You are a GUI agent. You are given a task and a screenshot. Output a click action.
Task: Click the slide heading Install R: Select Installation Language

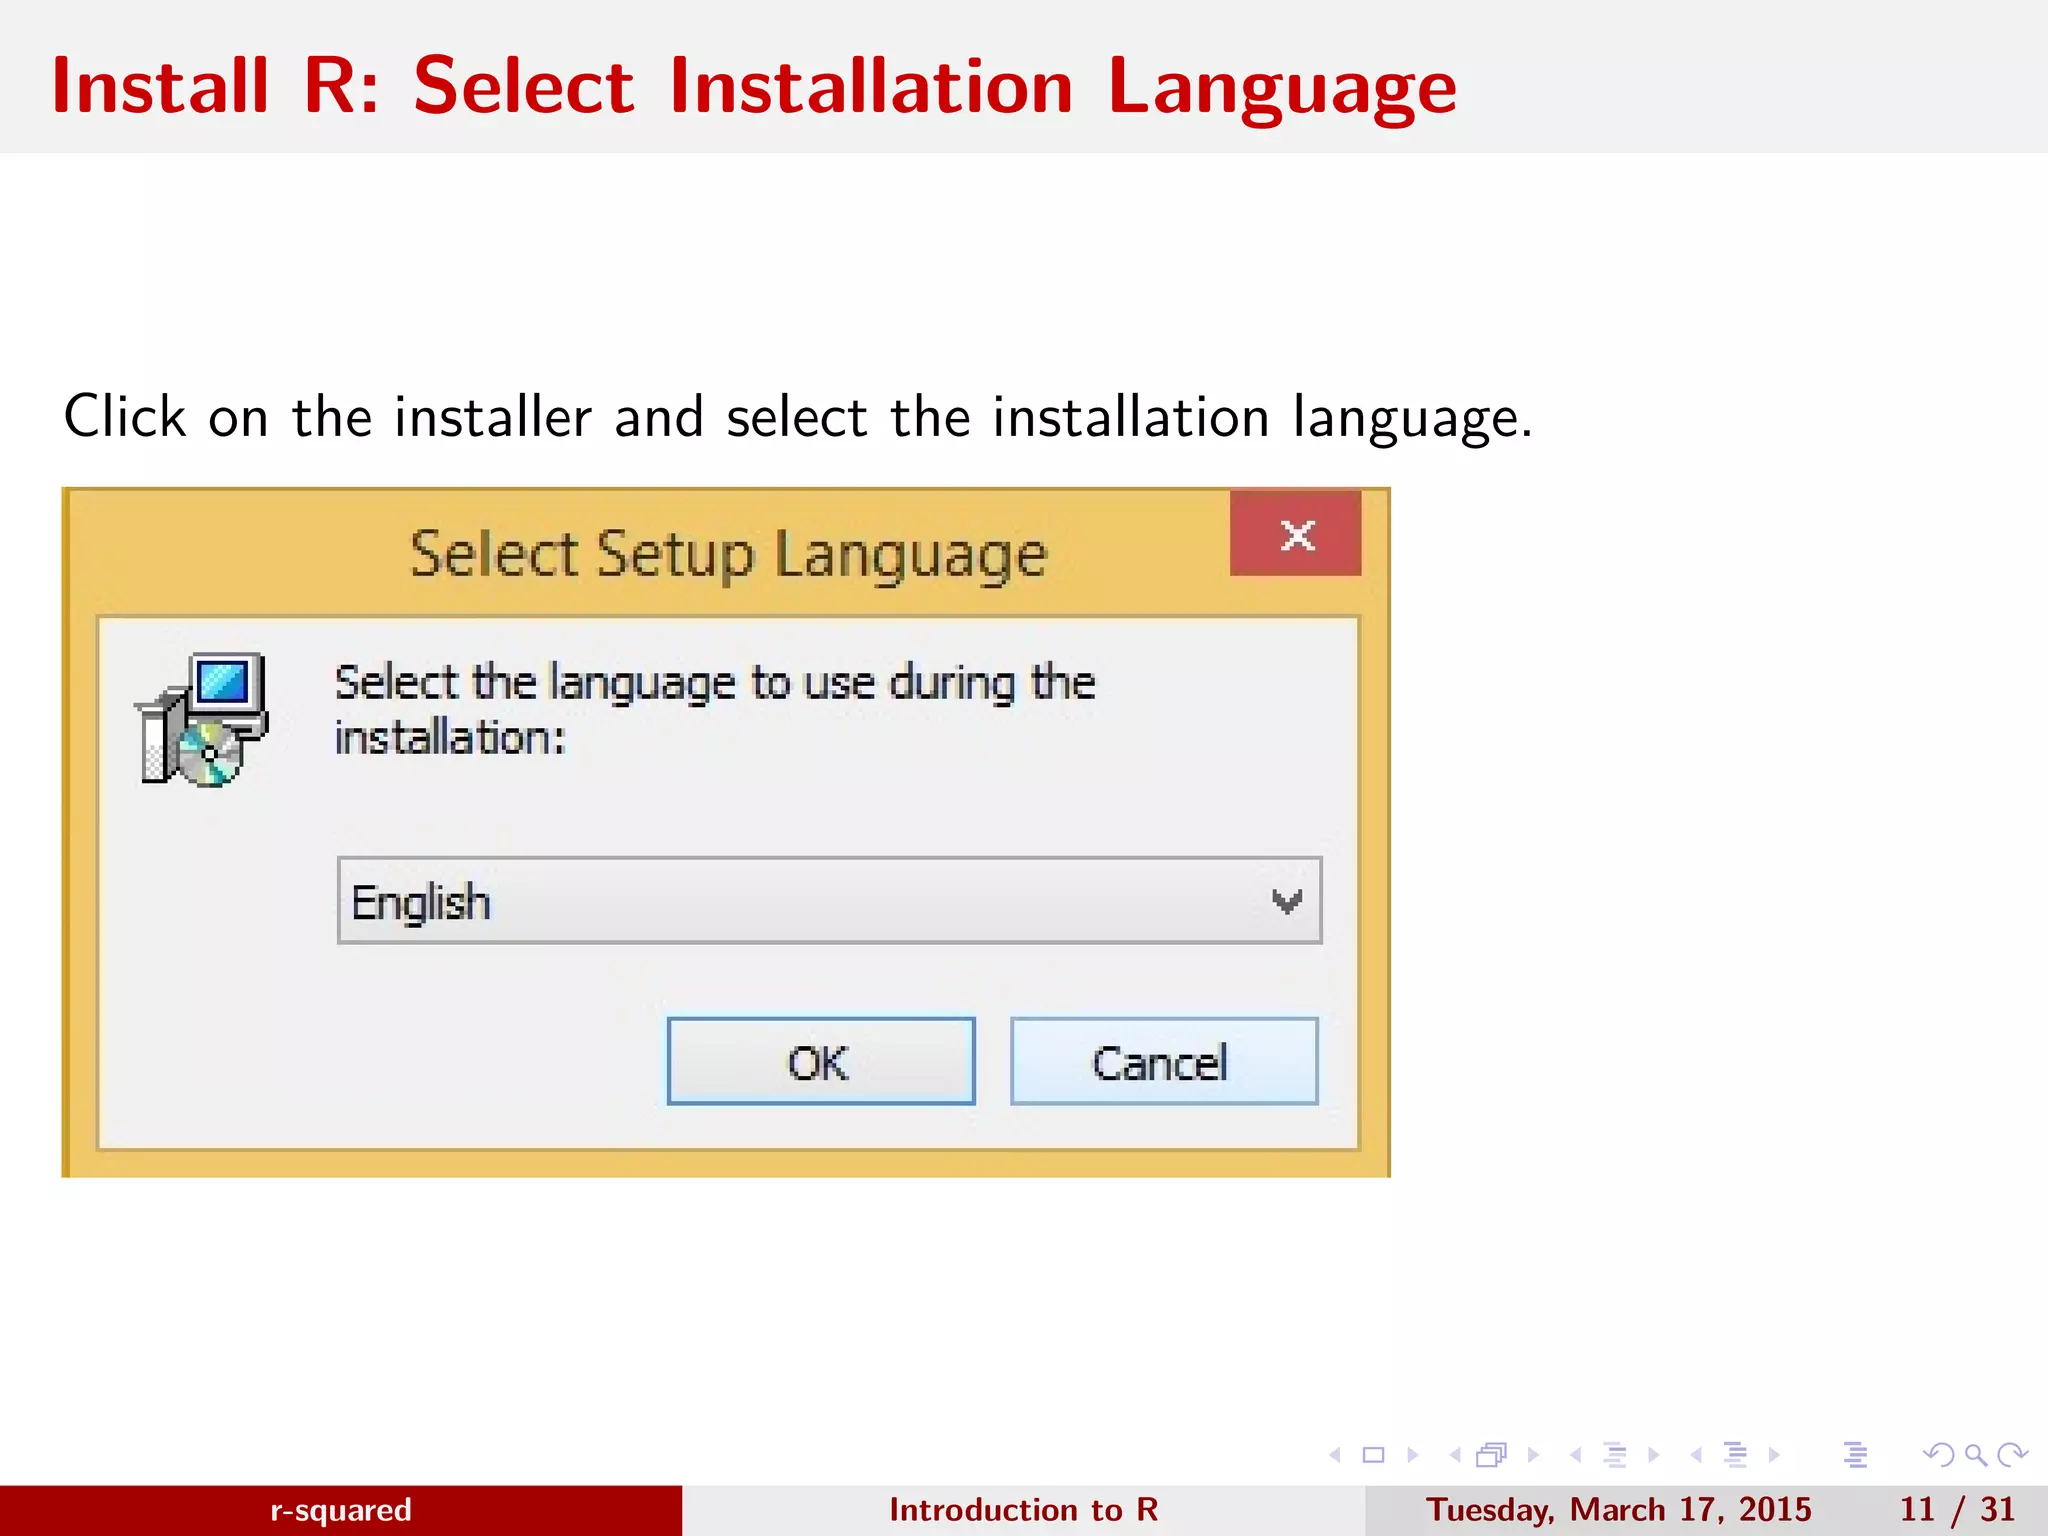pos(754,87)
